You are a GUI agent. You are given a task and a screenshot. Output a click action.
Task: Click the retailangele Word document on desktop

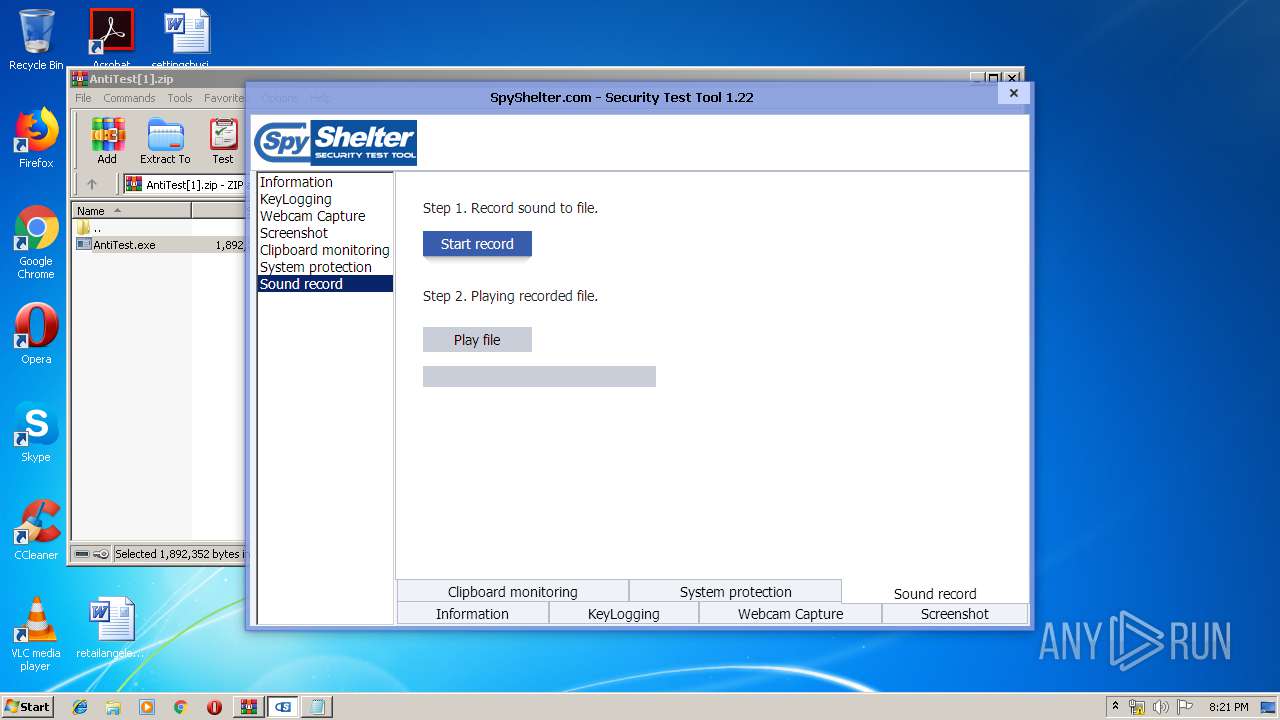(110, 628)
